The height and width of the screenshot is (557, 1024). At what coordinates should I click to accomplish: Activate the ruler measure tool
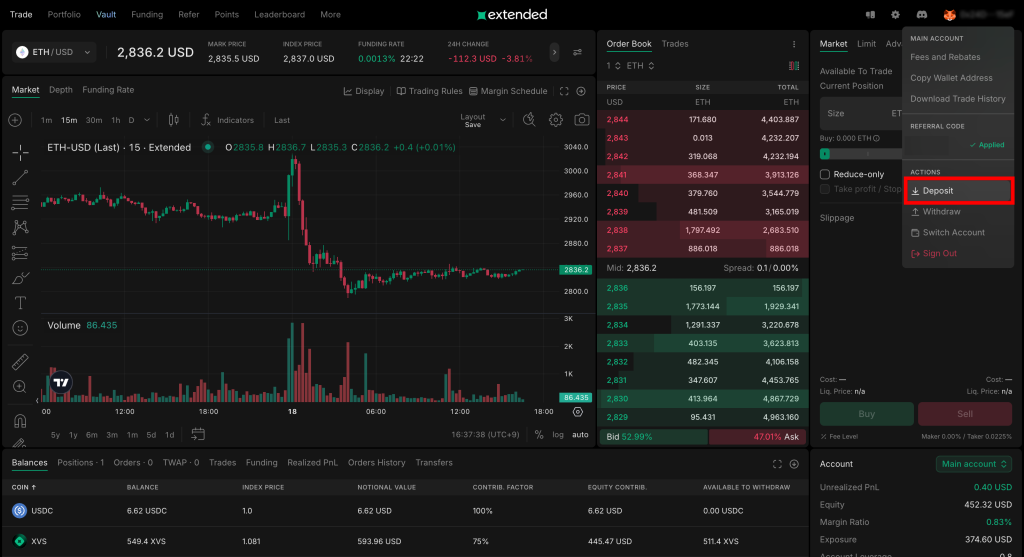(x=20, y=361)
